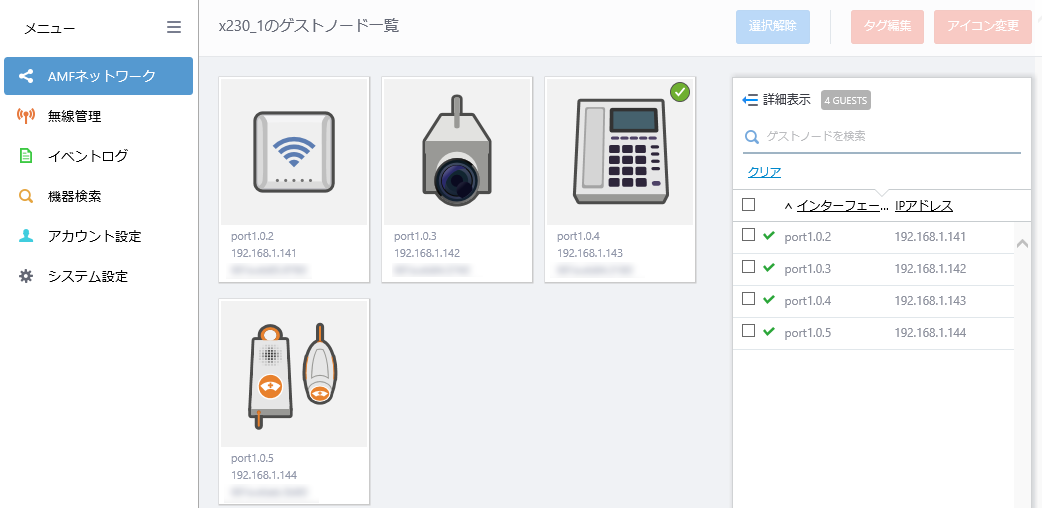Screen dimensions: 1042x508
Task: Click the system settings gear icon
Action: pyautogui.click(x=26, y=276)
